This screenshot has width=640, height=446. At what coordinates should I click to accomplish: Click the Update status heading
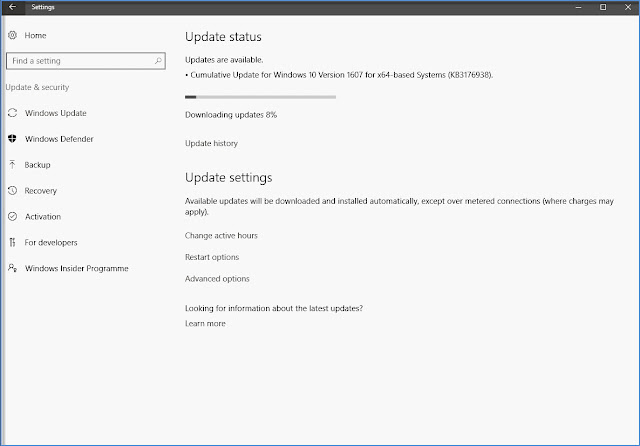click(223, 37)
